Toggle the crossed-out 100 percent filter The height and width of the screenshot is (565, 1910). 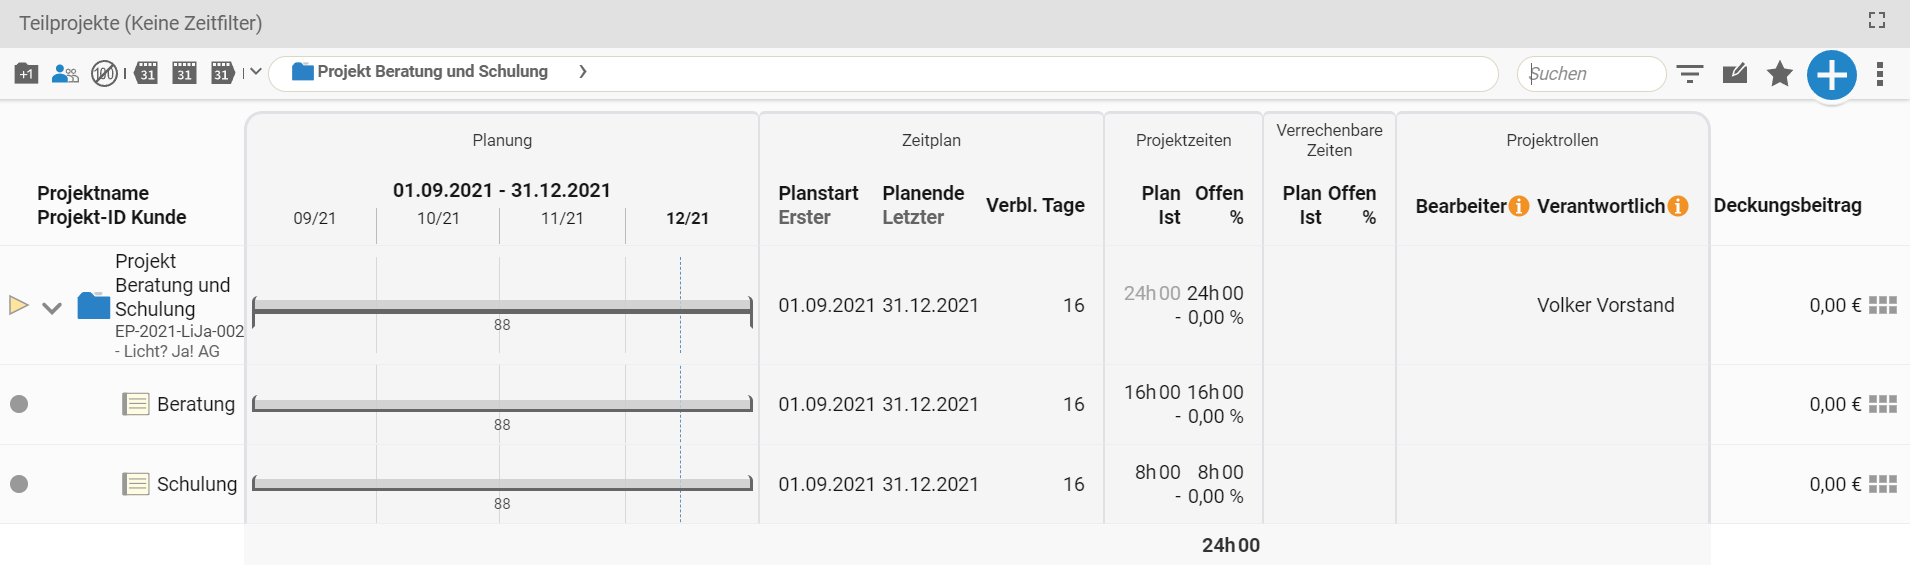104,73
